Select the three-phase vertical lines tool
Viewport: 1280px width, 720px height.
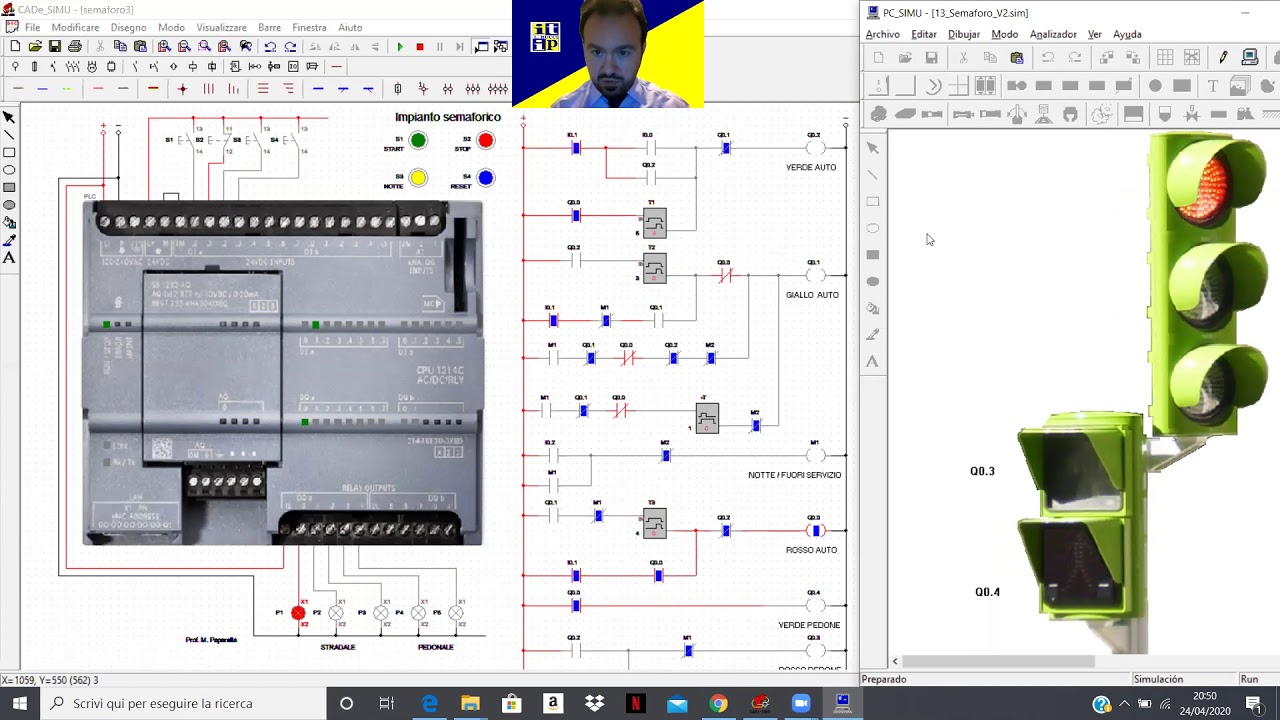click(208, 89)
